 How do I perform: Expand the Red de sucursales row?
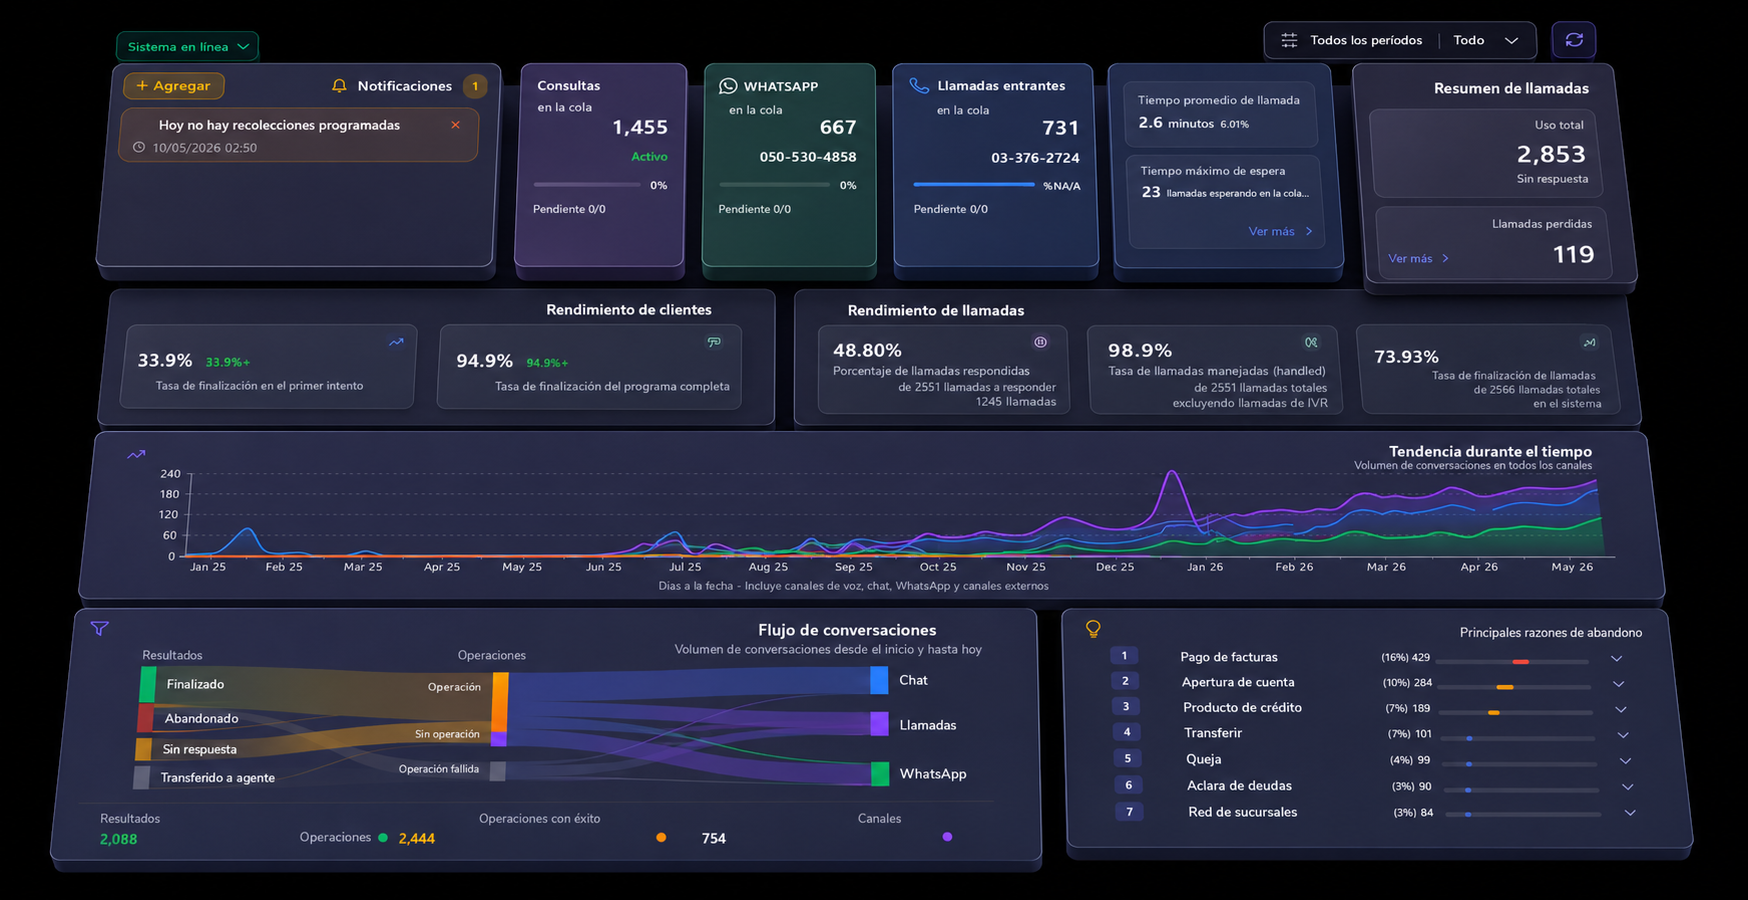tap(1630, 813)
